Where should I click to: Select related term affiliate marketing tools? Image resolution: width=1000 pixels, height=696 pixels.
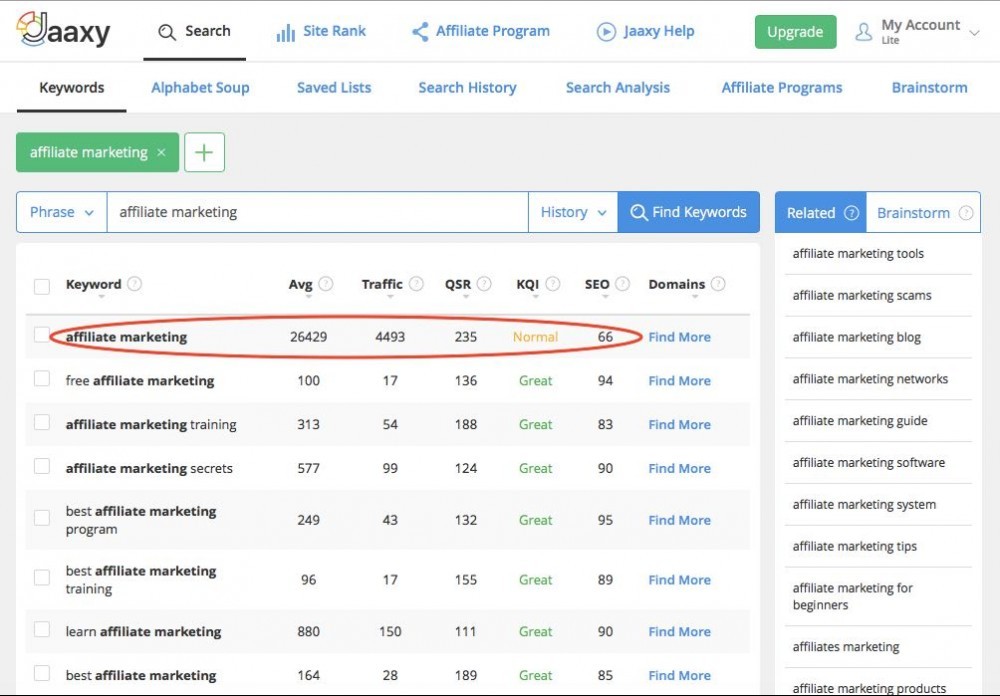pos(858,254)
